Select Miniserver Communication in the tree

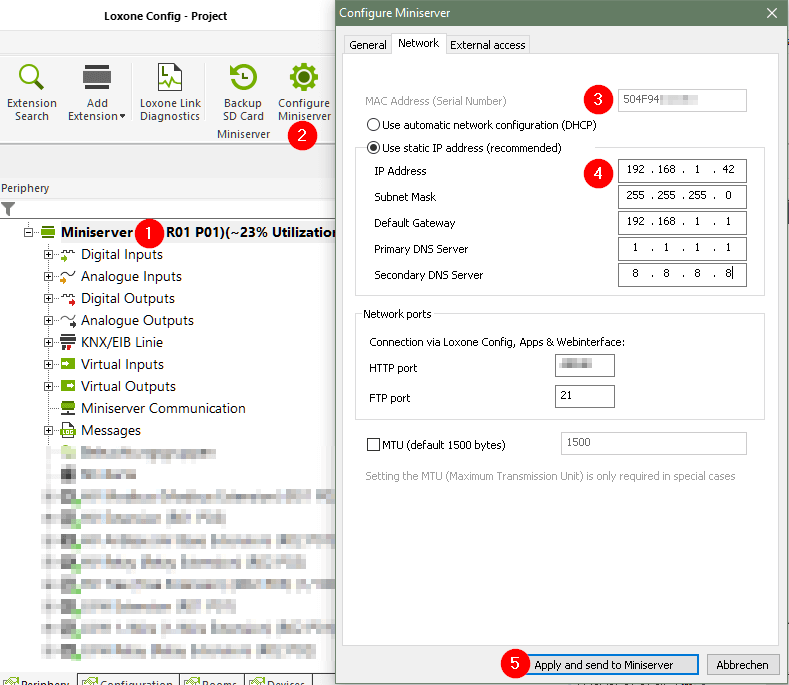[x=163, y=408]
